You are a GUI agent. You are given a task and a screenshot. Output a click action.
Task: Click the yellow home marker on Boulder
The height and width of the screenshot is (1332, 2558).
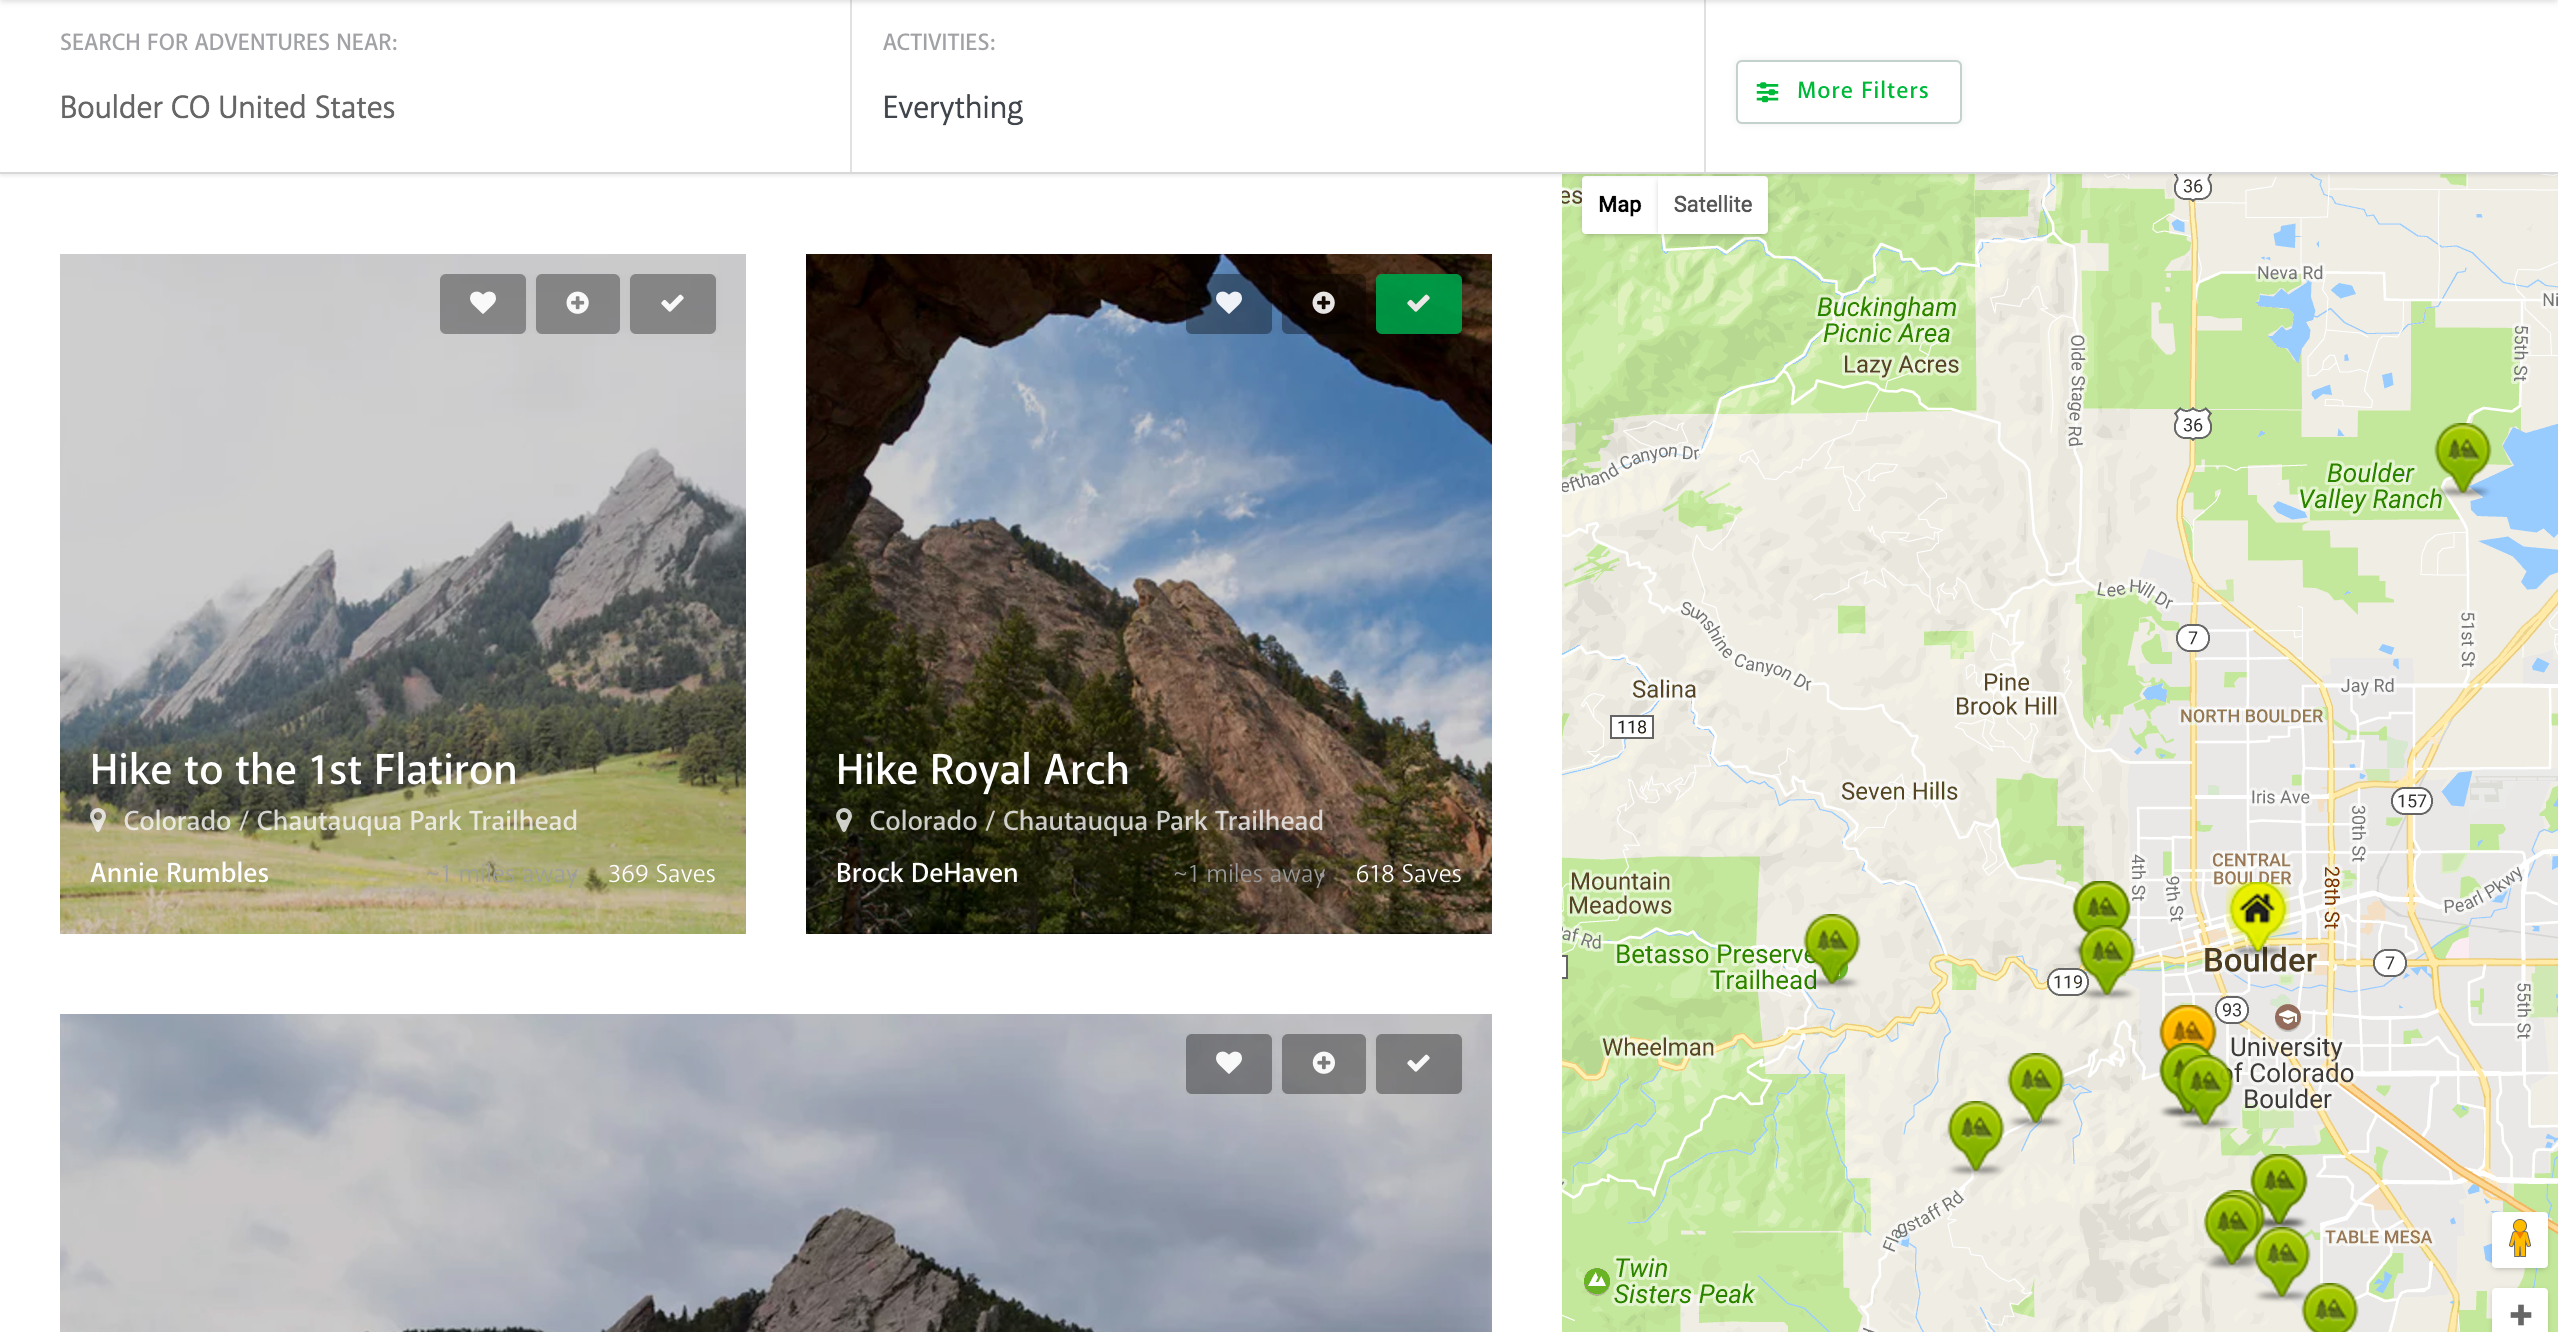click(x=2256, y=910)
